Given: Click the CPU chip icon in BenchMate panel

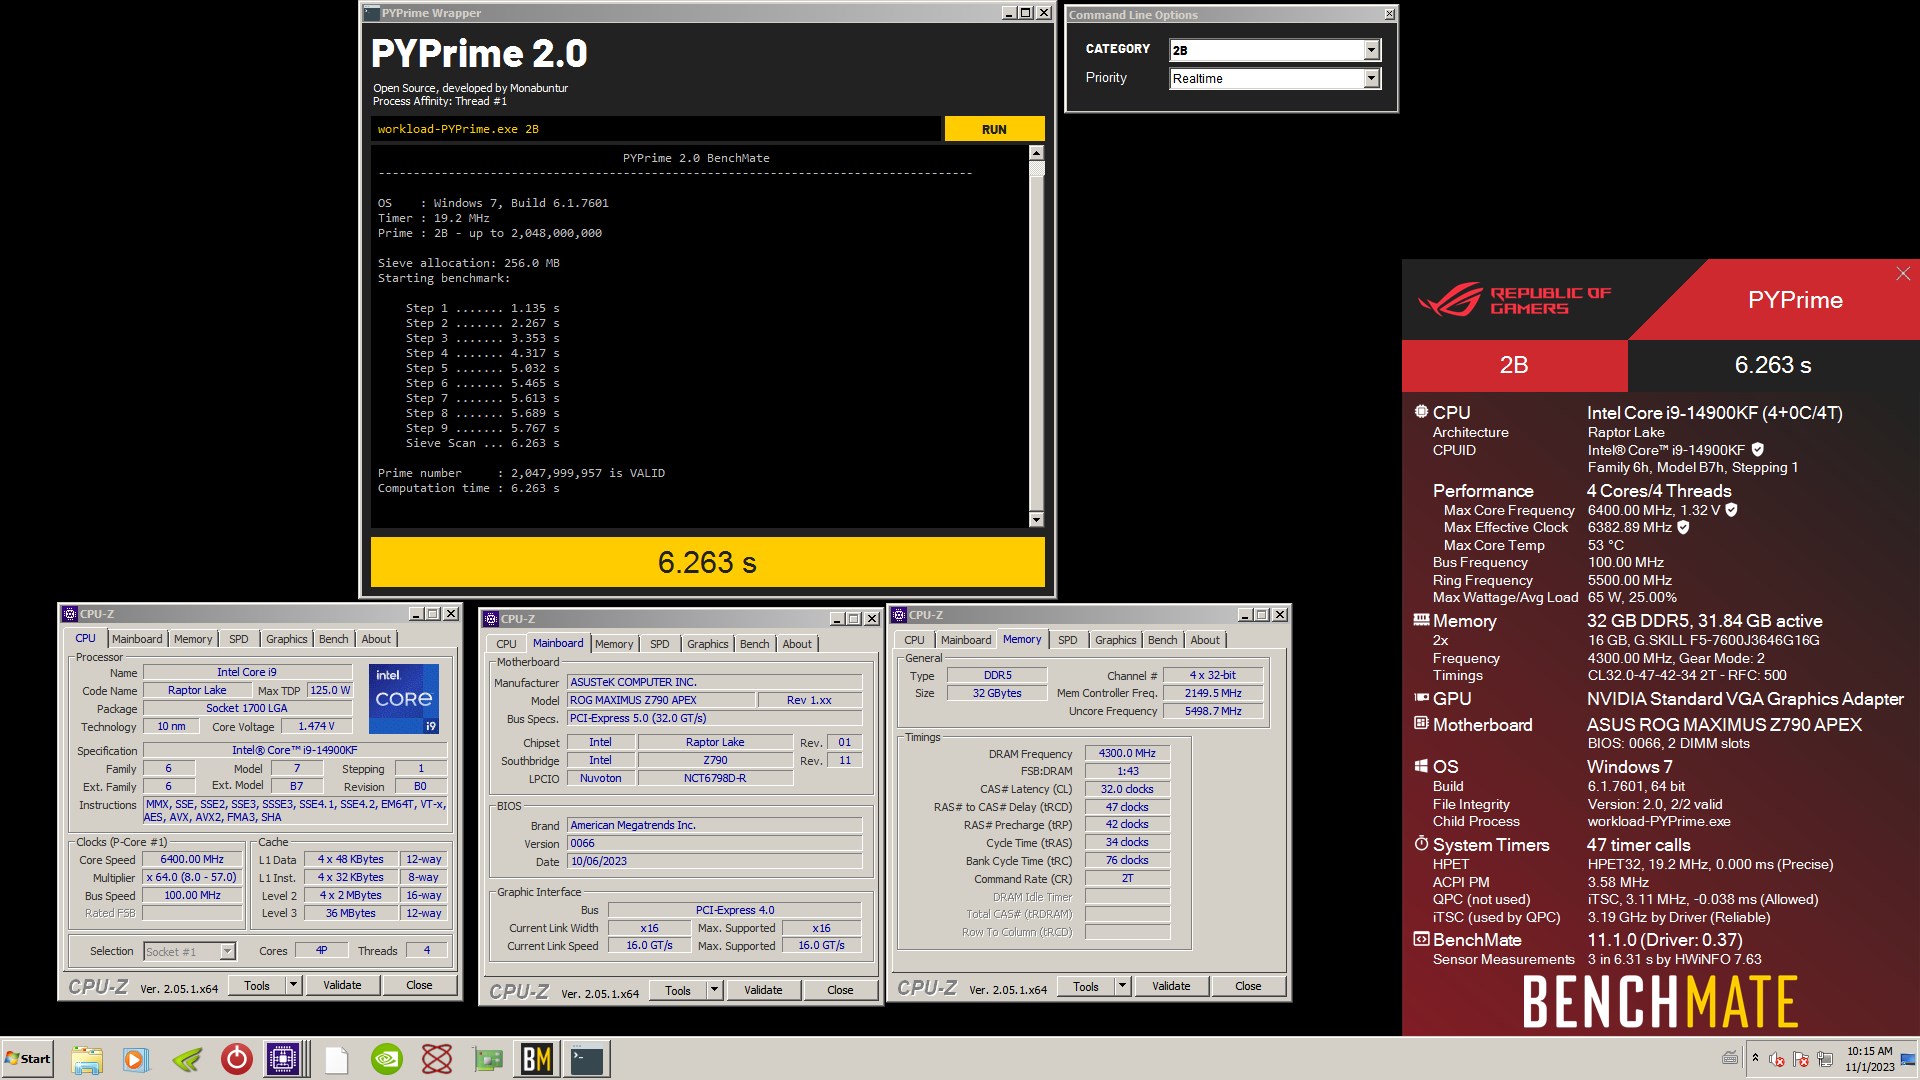Looking at the screenshot, I should coord(1421,412).
